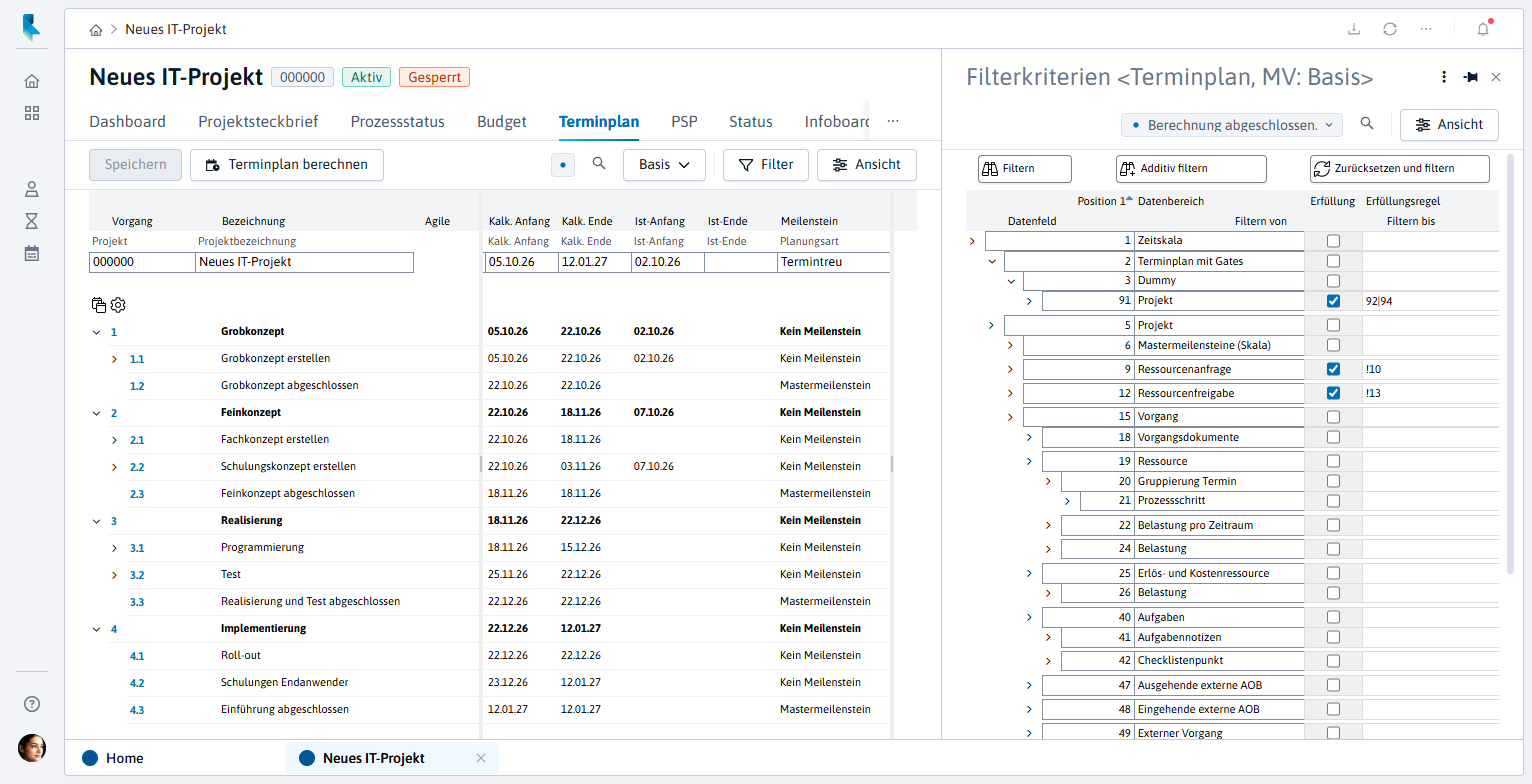Click the download icon in top bar

click(1354, 29)
